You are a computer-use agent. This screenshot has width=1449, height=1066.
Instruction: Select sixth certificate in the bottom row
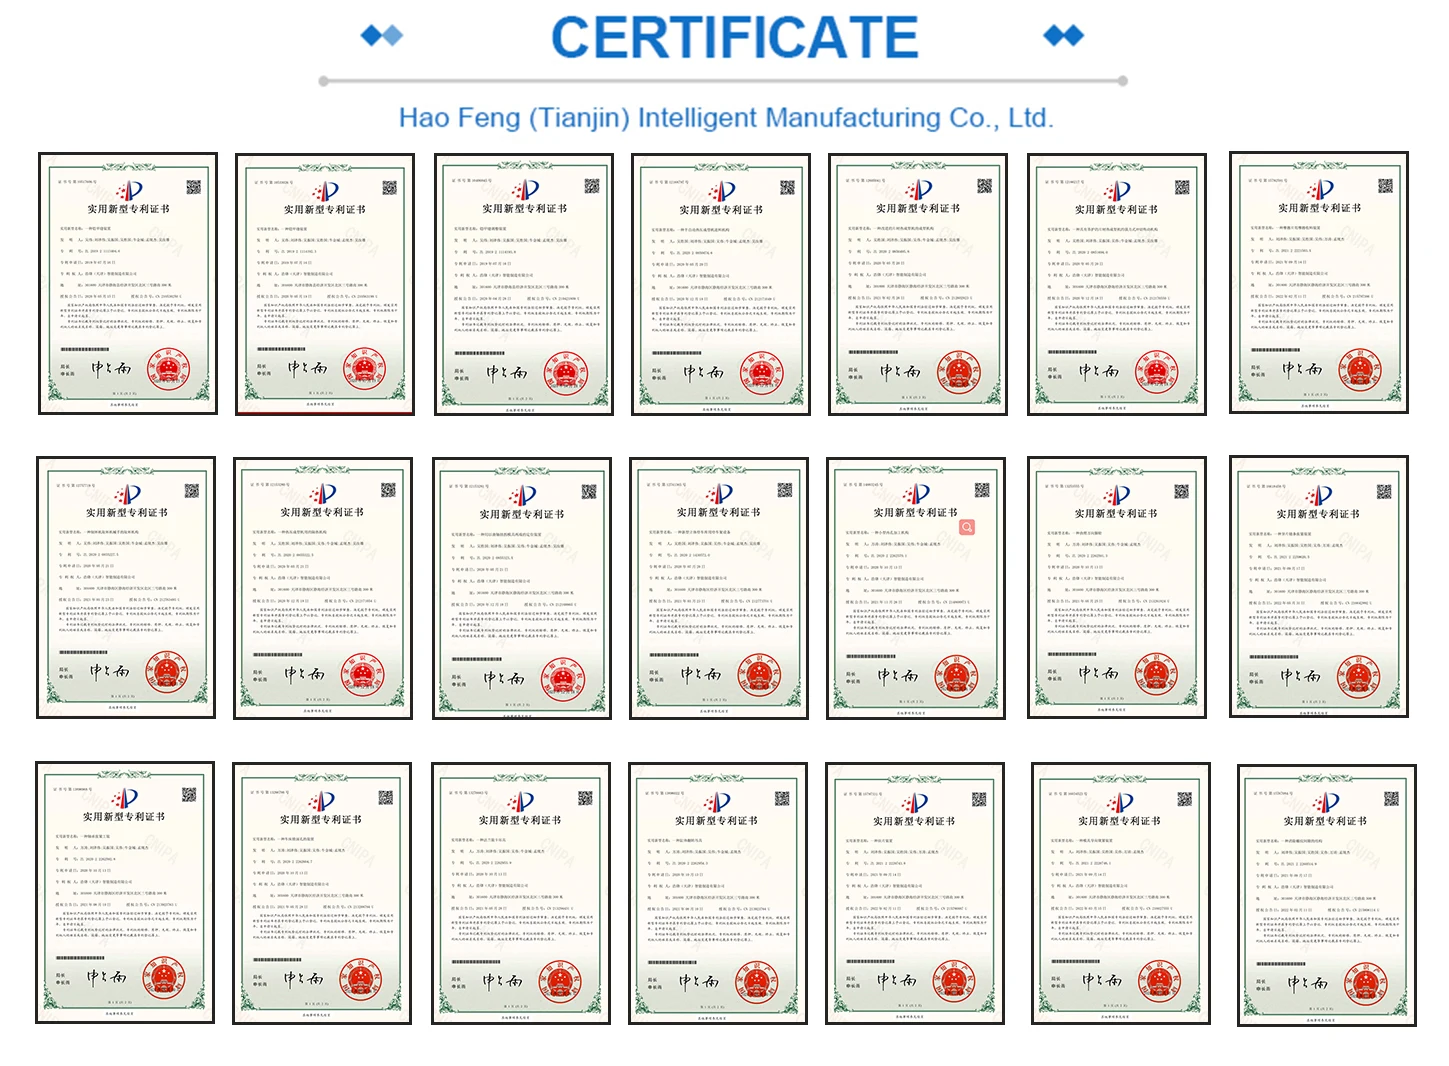1121,894
